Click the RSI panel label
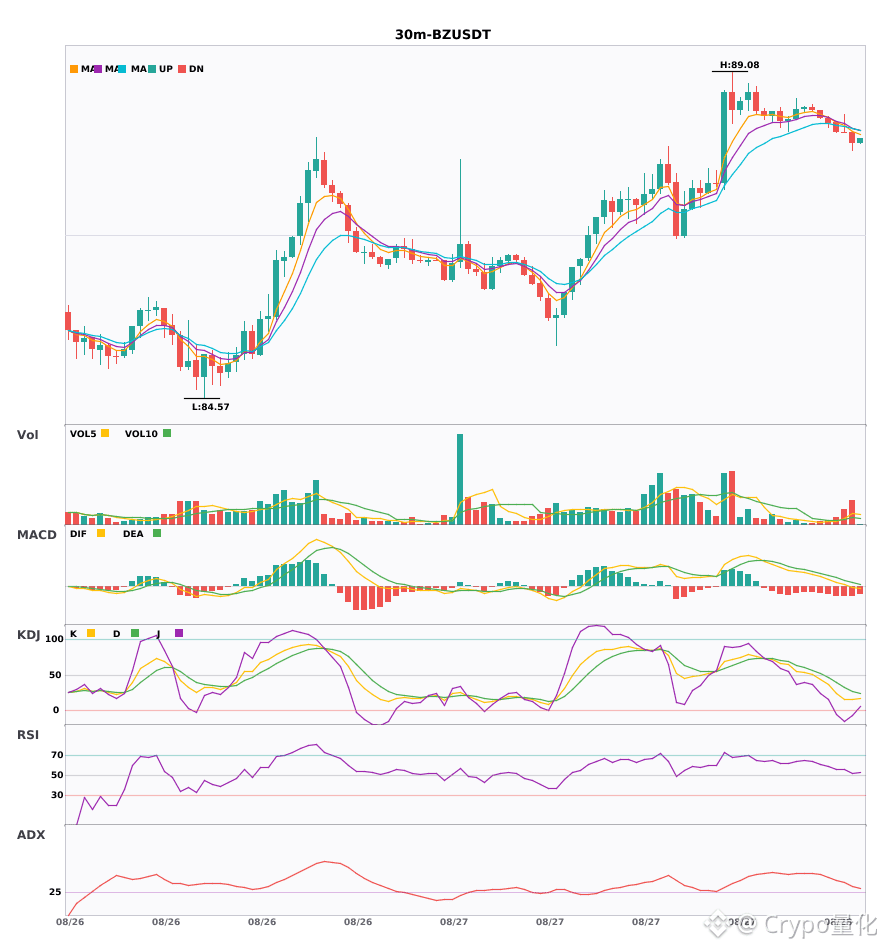Viewport: 885px width, 950px height. point(28,734)
